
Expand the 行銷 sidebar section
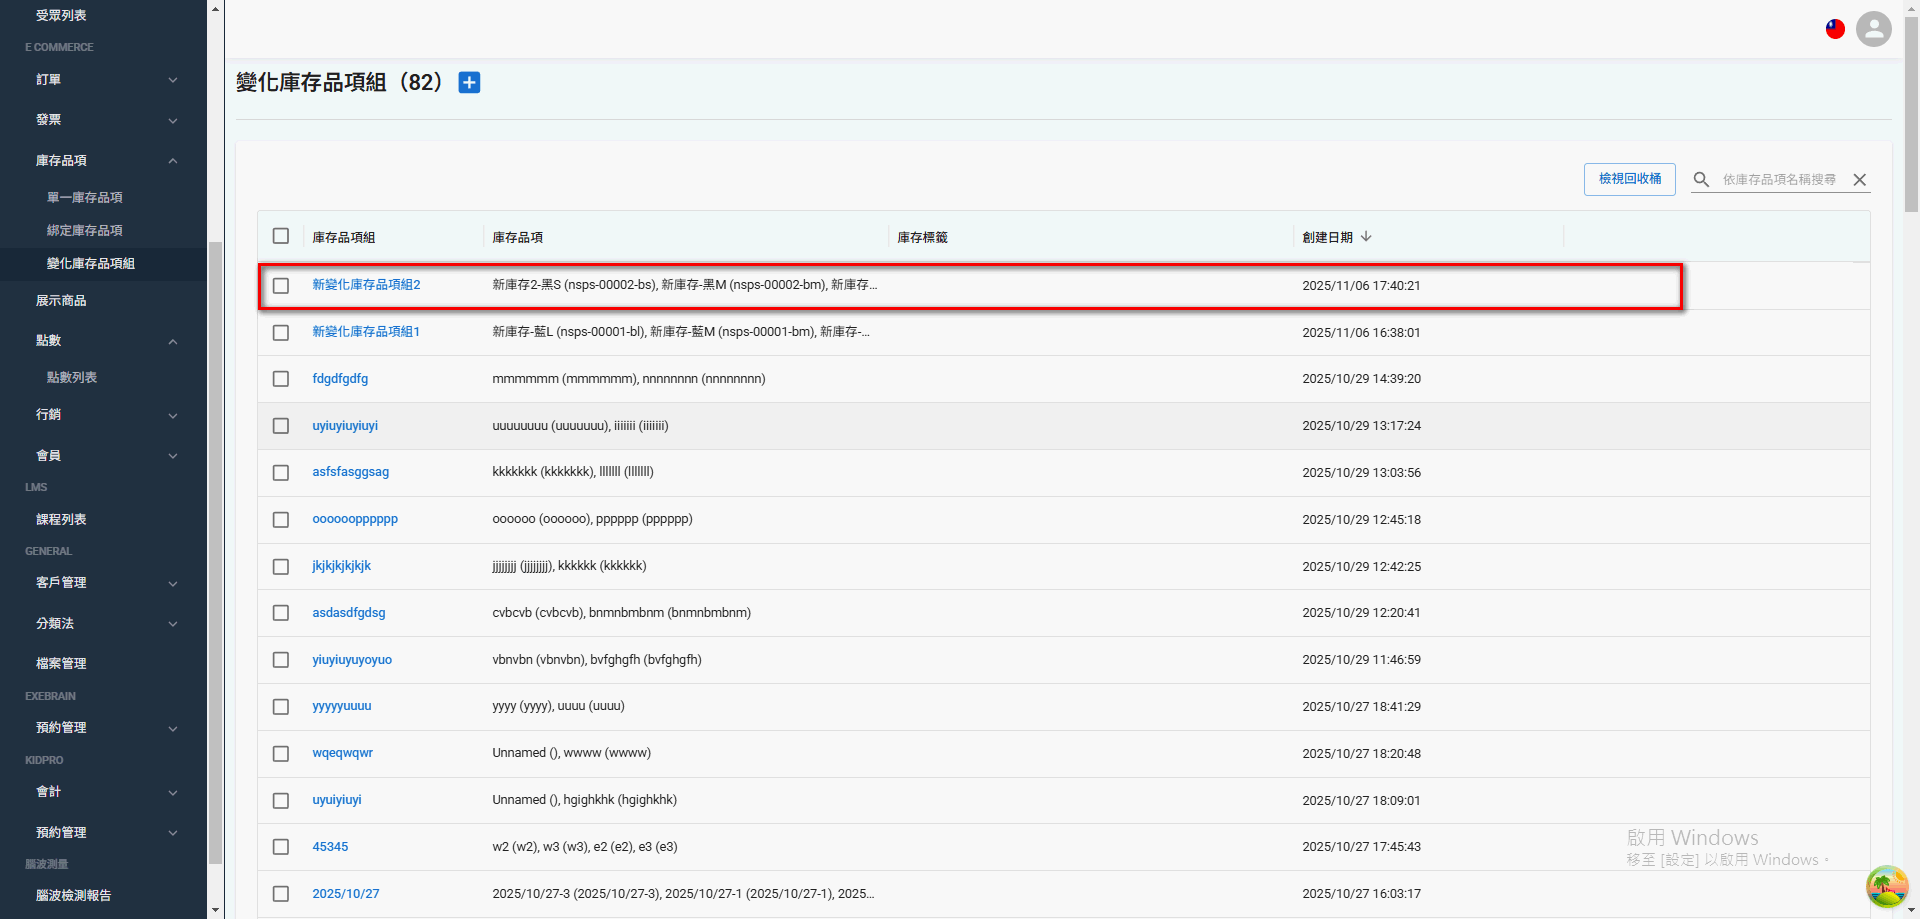pyautogui.click(x=104, y=415)
